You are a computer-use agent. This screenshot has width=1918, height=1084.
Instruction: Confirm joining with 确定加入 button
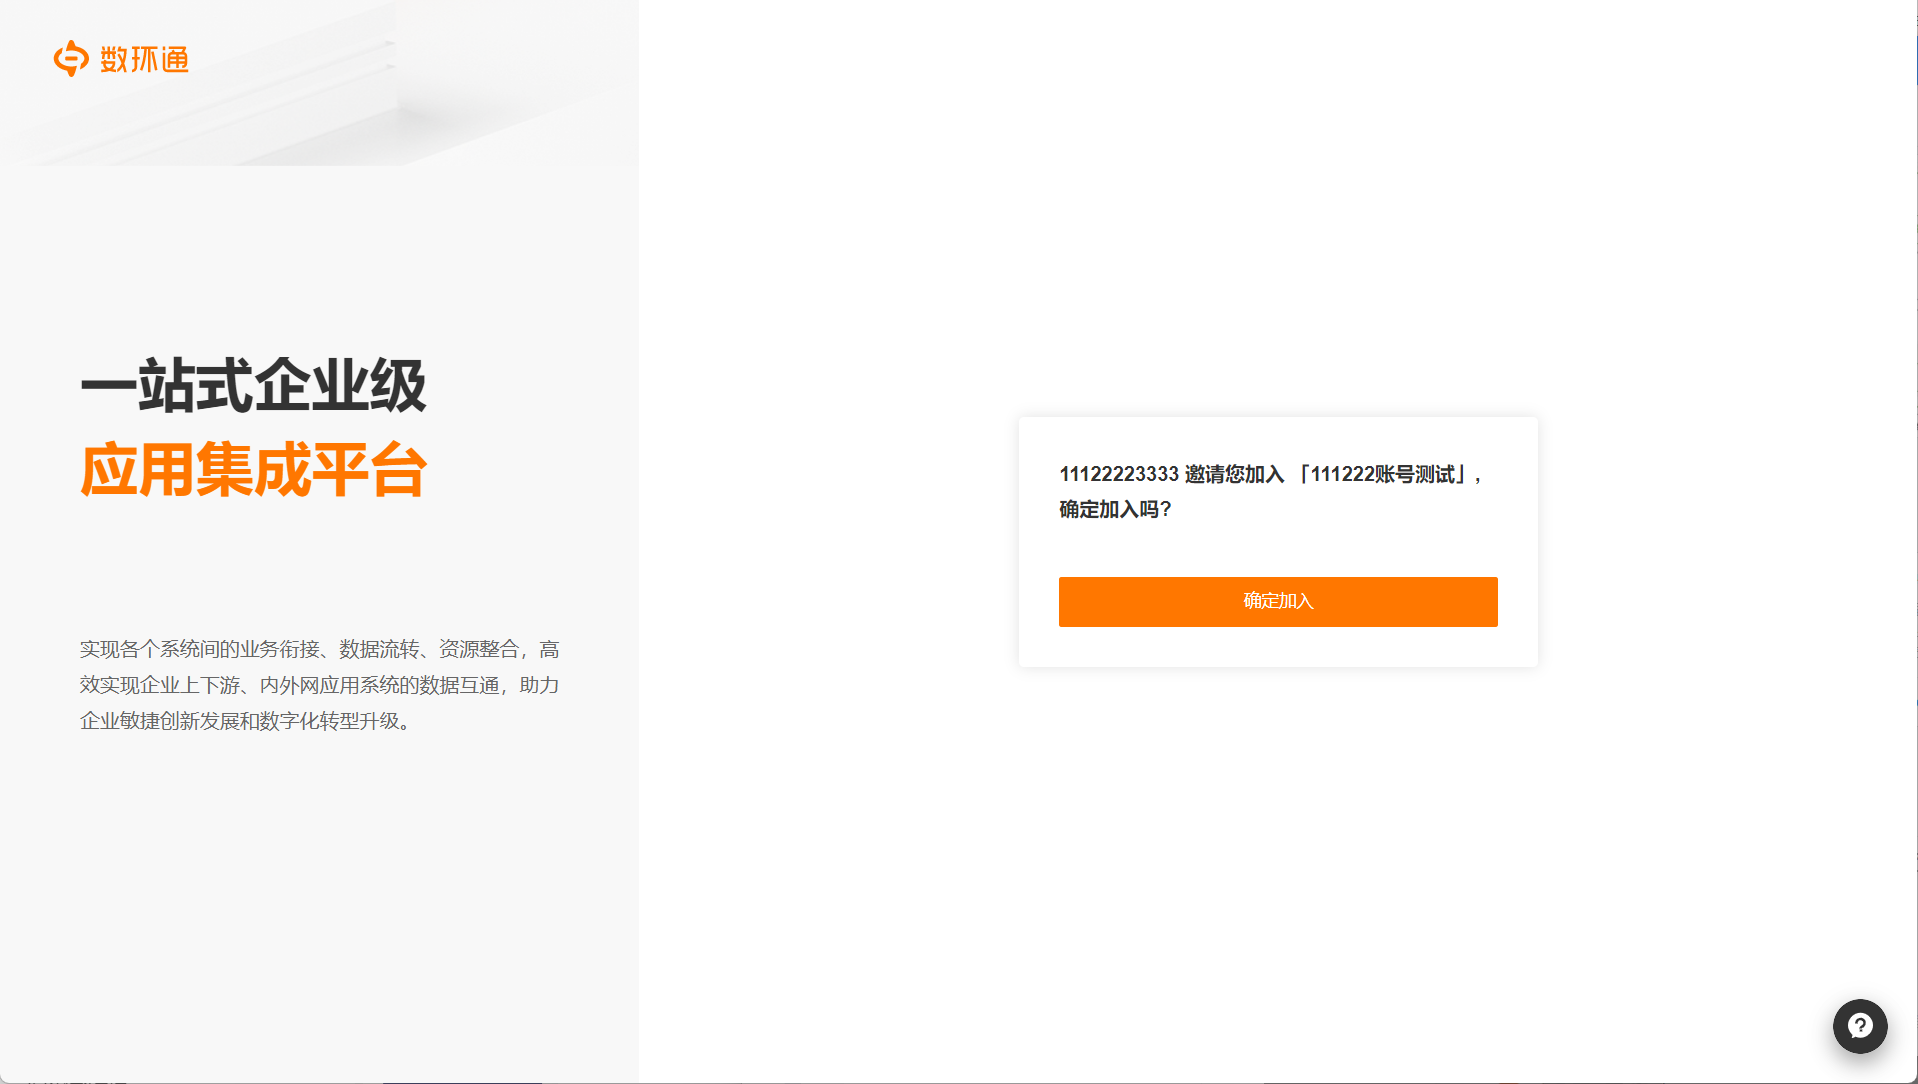(x=1278, y=601)
